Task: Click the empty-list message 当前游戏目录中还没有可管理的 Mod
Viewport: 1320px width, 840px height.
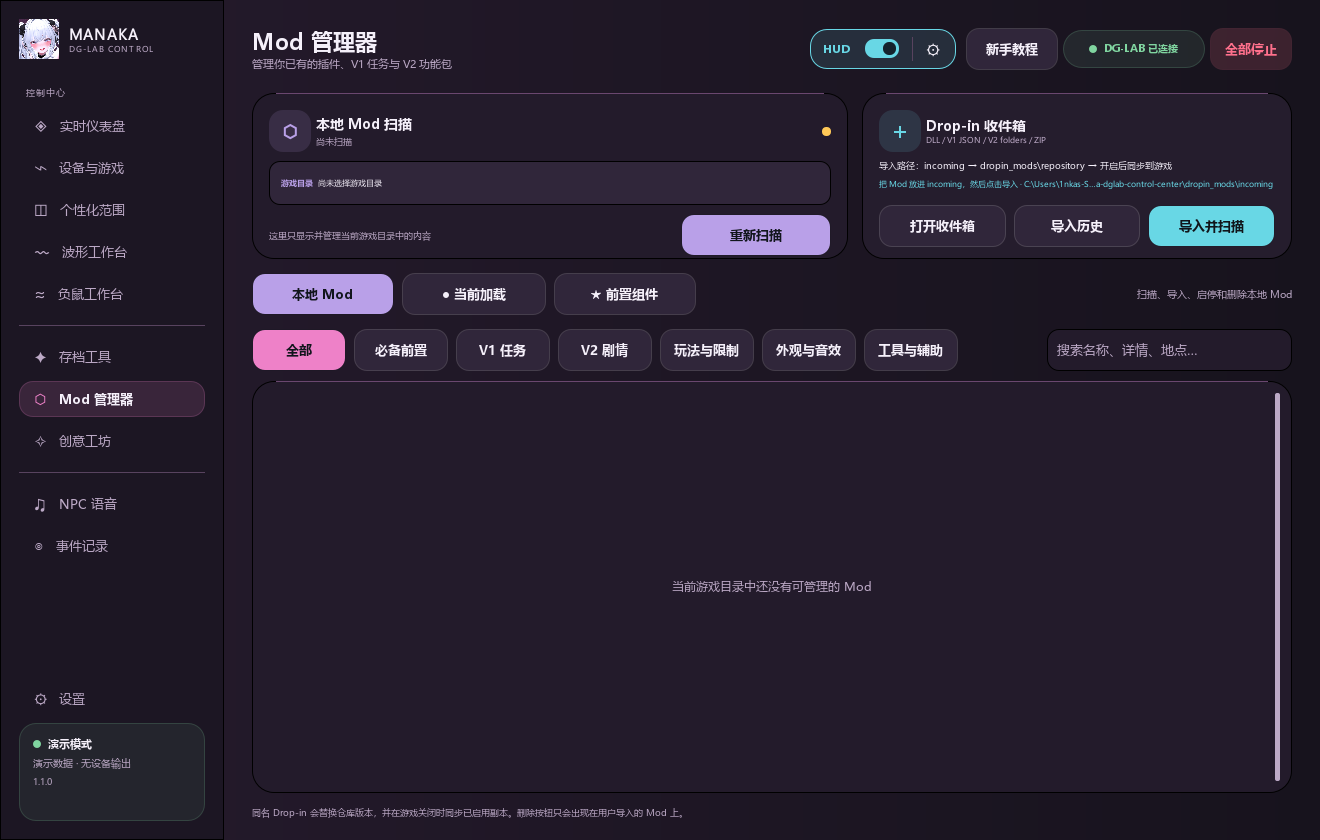Action: pos(772,587)
